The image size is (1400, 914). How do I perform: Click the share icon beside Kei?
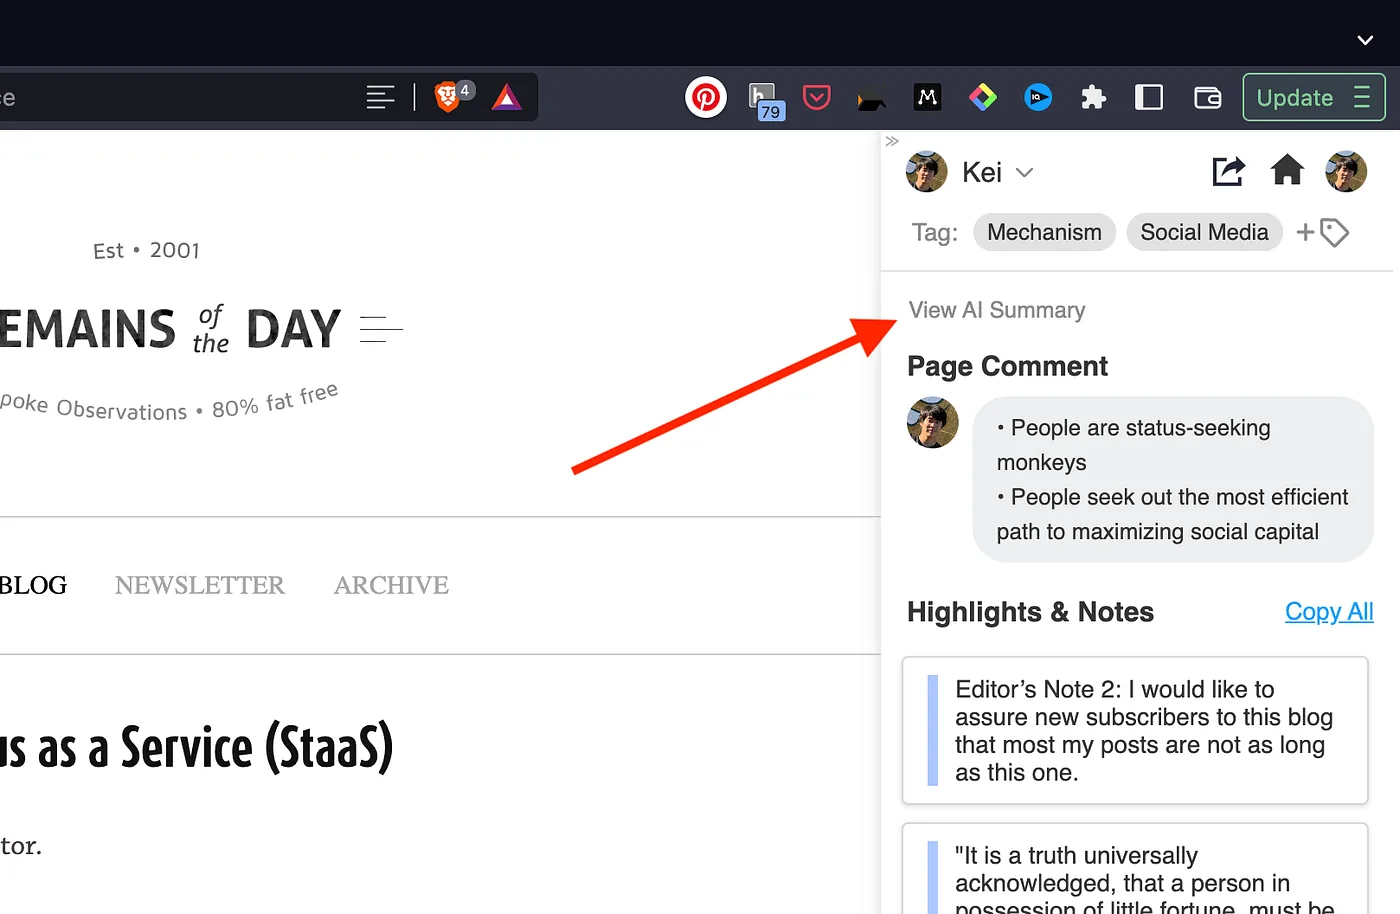coord(1229,171)
